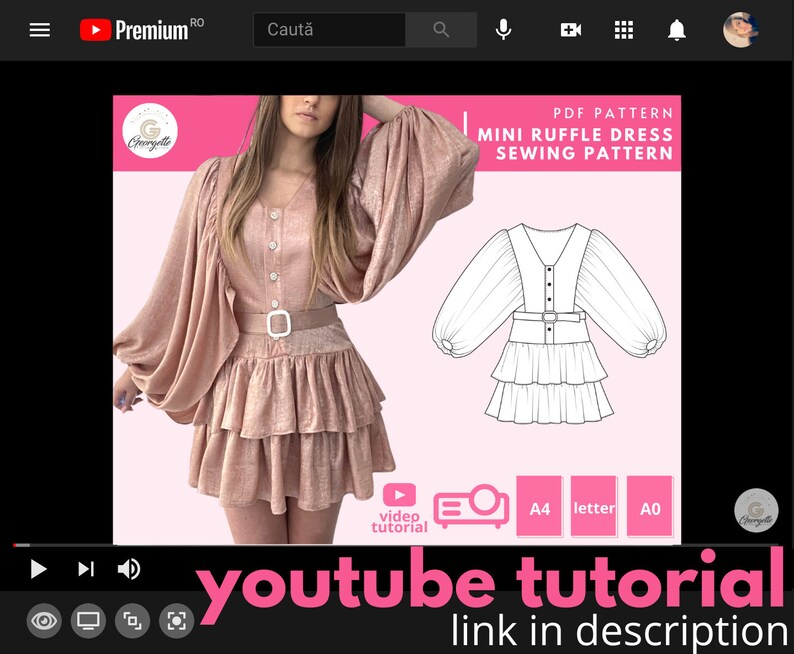This screenshot has width=794, height=654.
Task: Click 'MINI RUFFLE DRESS' title text
Action: pyautogui.click(x=575, y=135)
